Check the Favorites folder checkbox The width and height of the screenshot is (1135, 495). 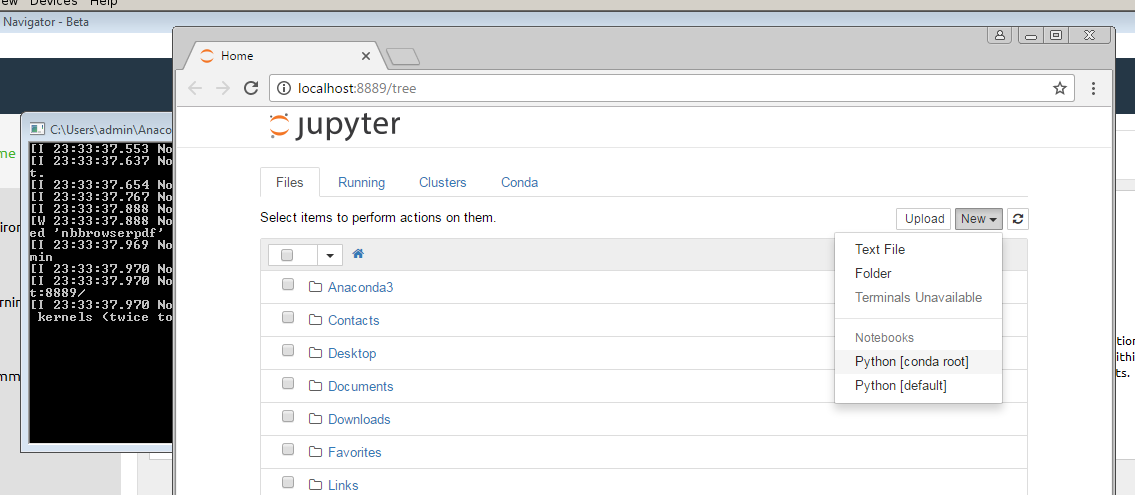[288, 449]
